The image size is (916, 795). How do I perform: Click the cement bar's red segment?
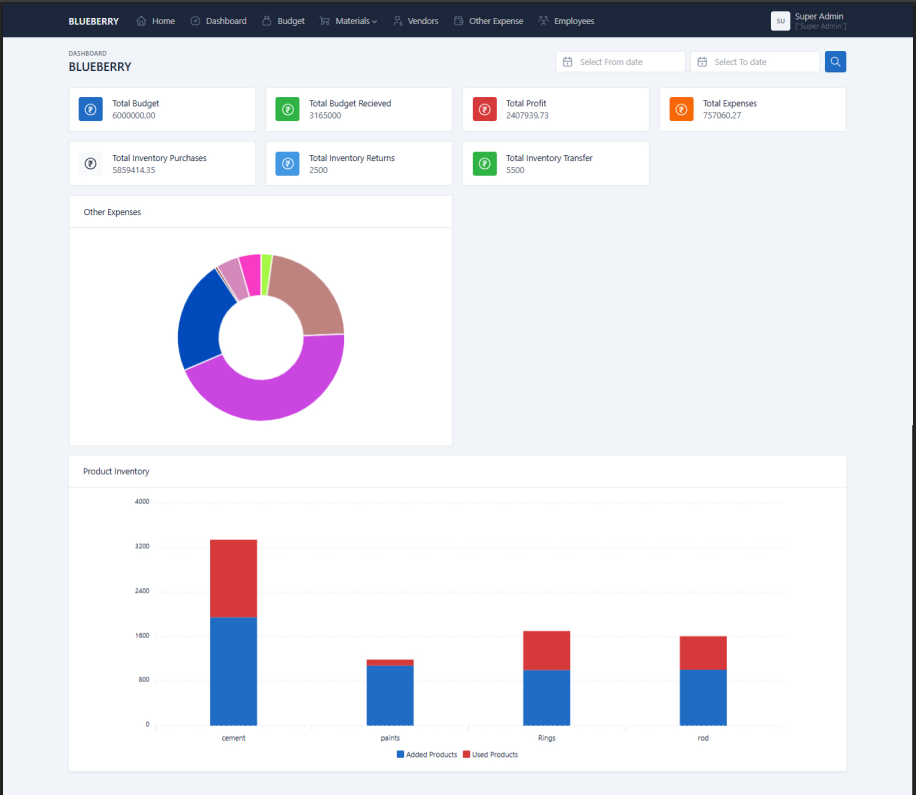point(233,578)
